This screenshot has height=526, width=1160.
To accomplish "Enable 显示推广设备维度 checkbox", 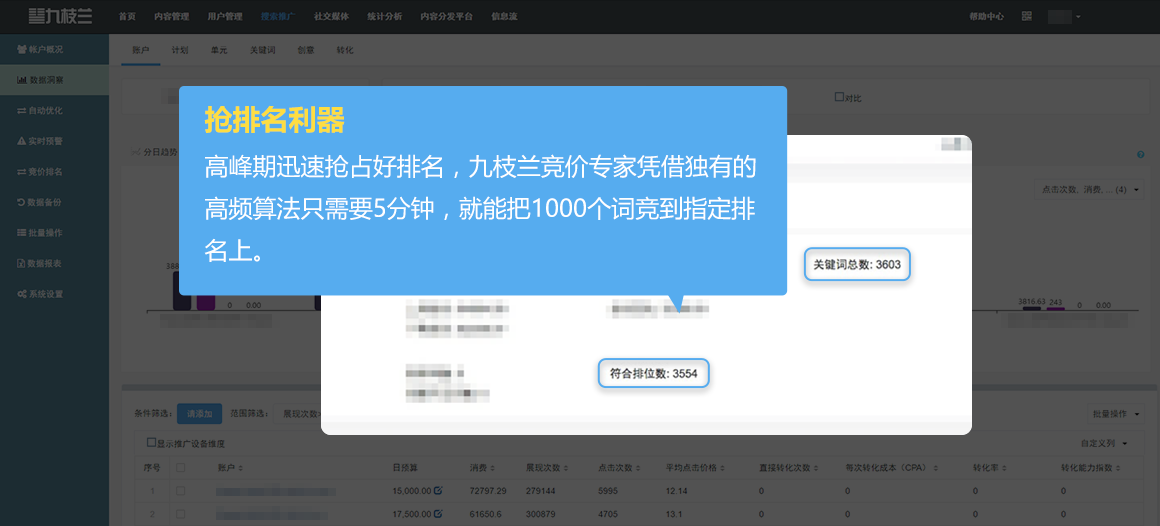I will 151,442.
